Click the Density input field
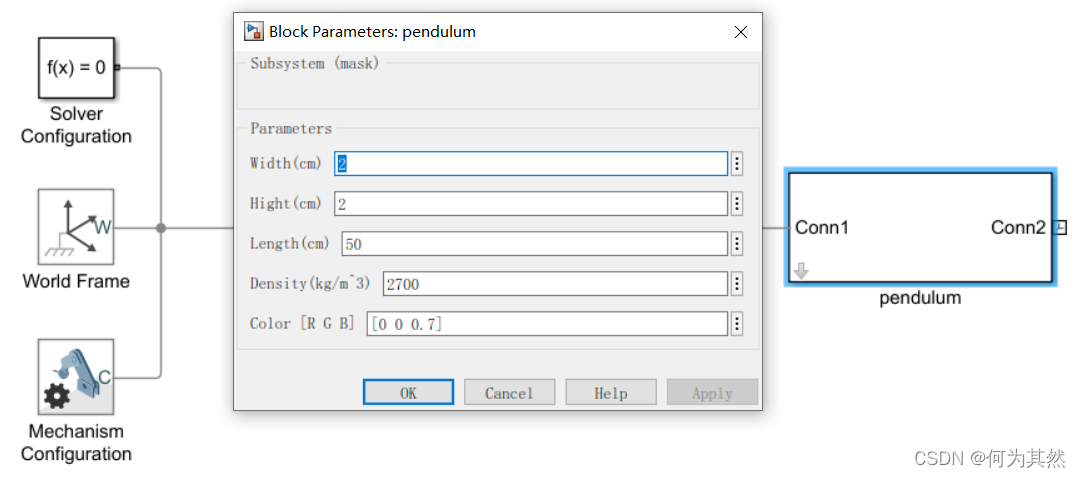The image size is (1081, 478). pos(554,284)
